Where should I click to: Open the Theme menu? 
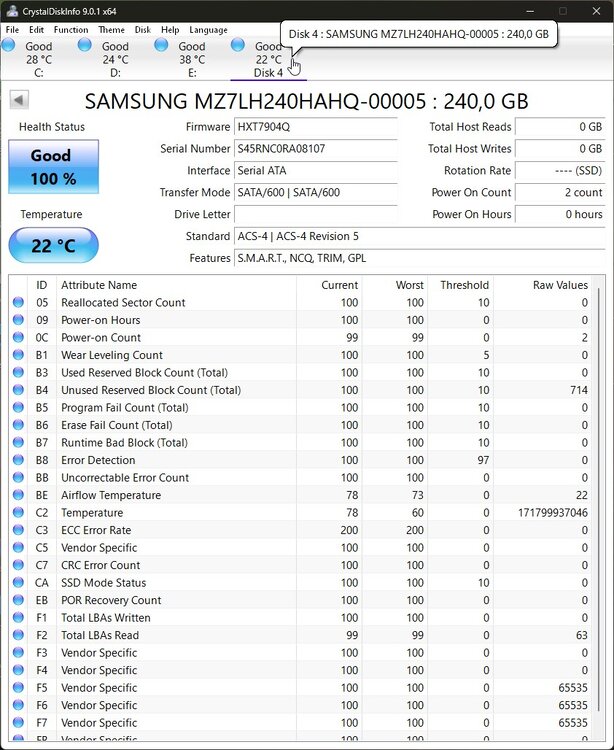pos(111,30)
